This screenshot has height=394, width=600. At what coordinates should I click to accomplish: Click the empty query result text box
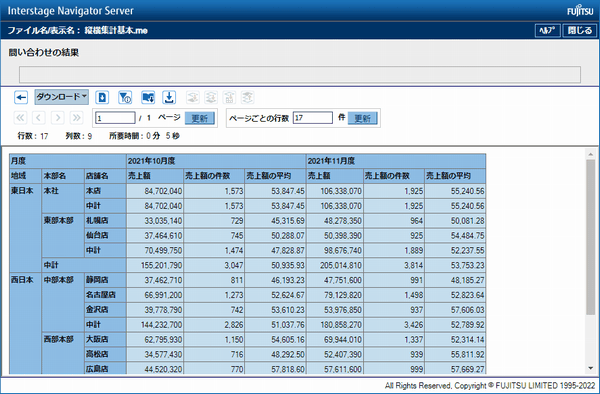300,75
